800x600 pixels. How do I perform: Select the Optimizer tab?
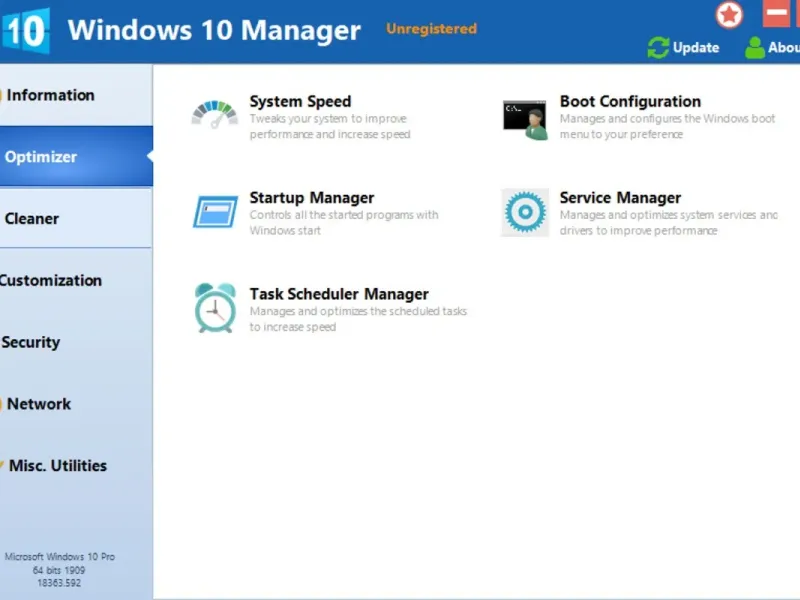76,157
